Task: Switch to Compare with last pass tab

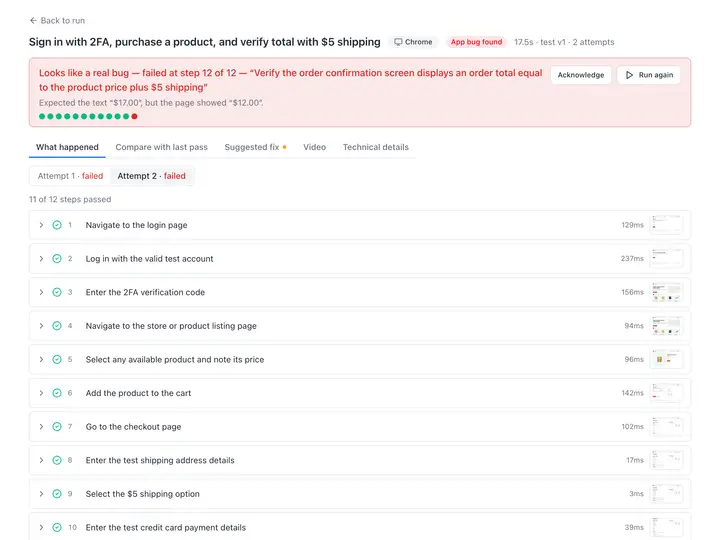Action: coord(161,147)
